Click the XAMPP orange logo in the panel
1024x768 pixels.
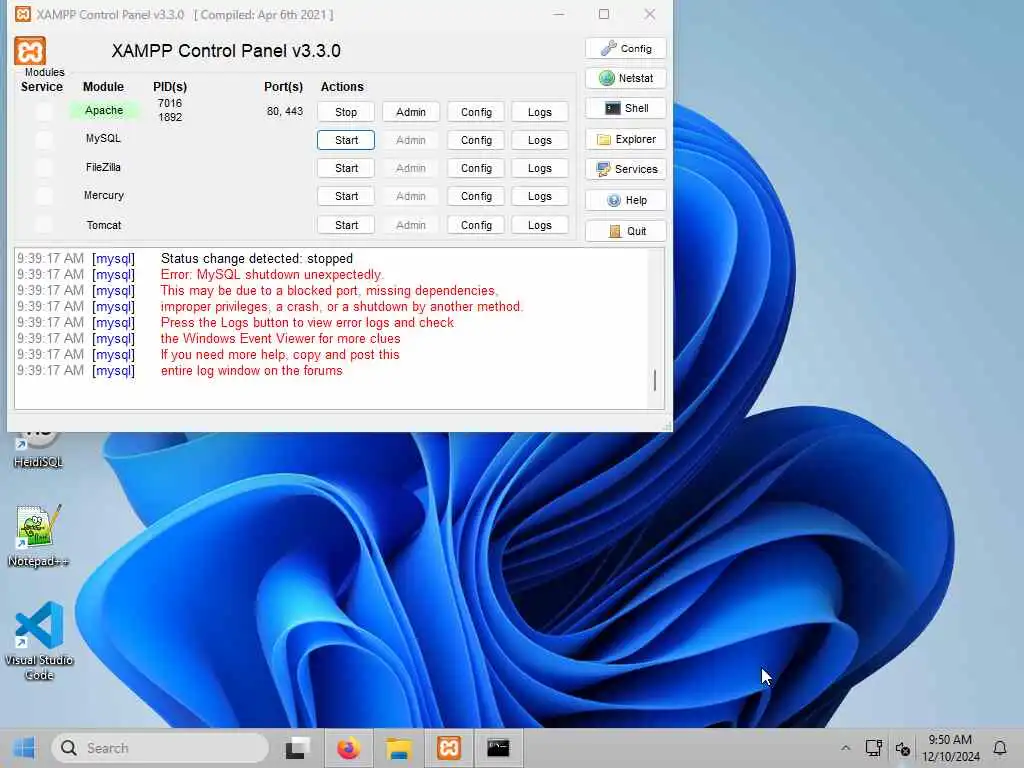(x=30, y=51)
